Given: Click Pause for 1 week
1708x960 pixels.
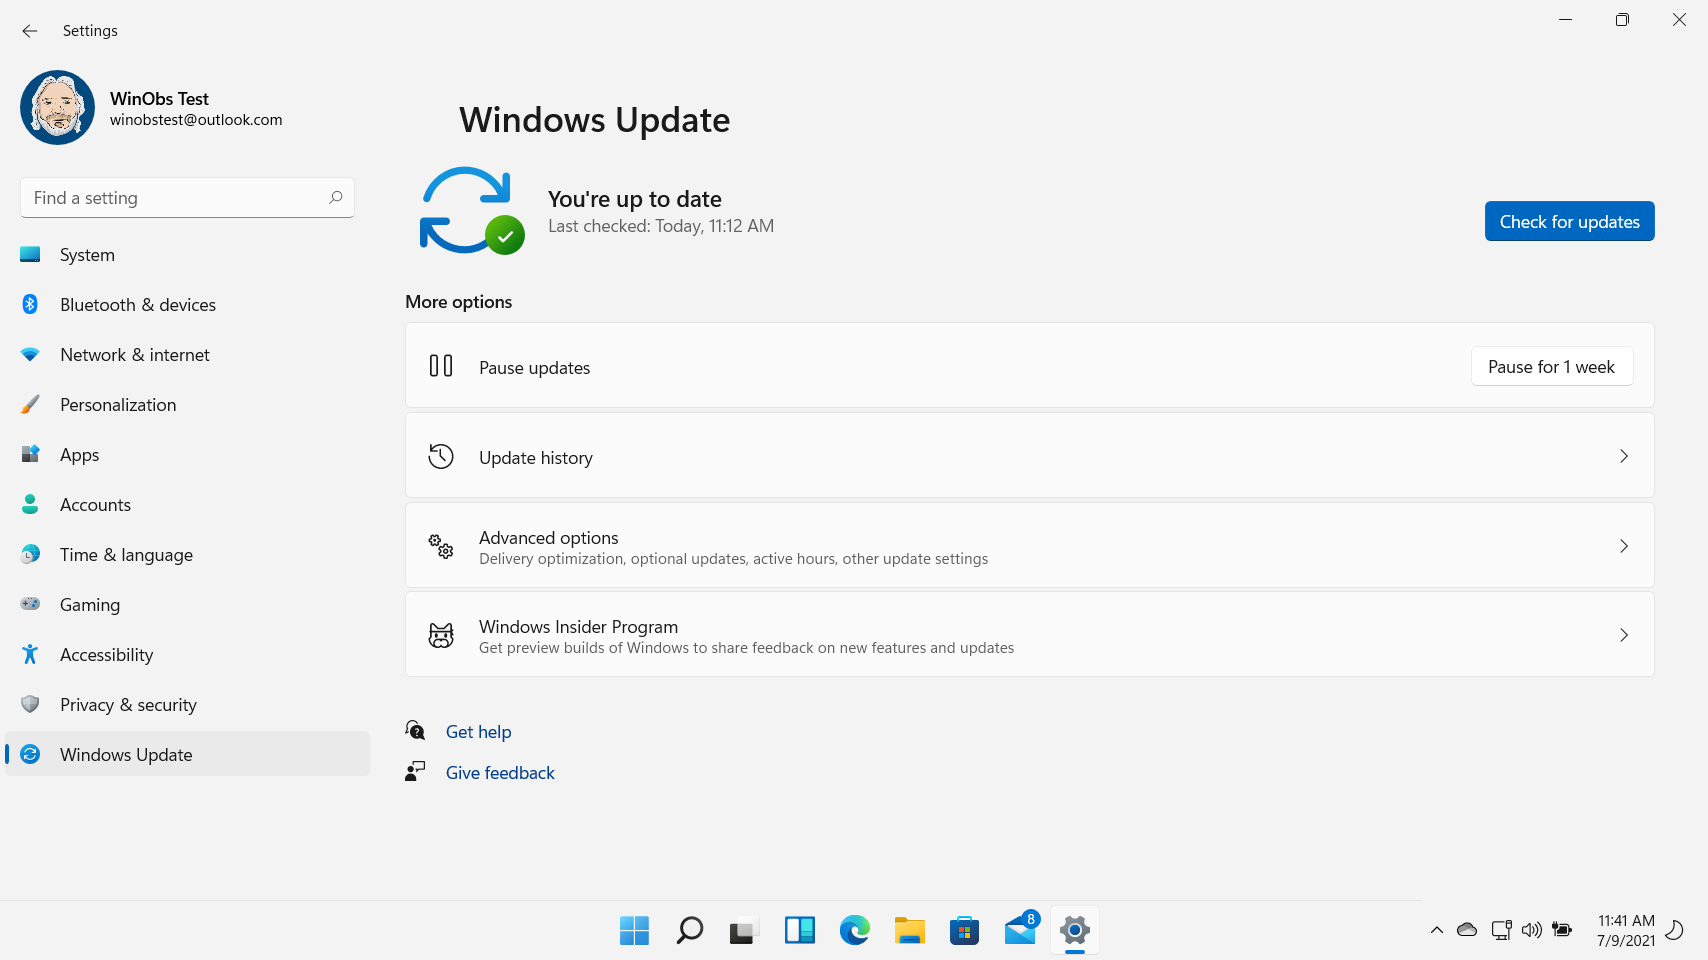Looking at the screenshot, I should click(x=1551, y=366).
